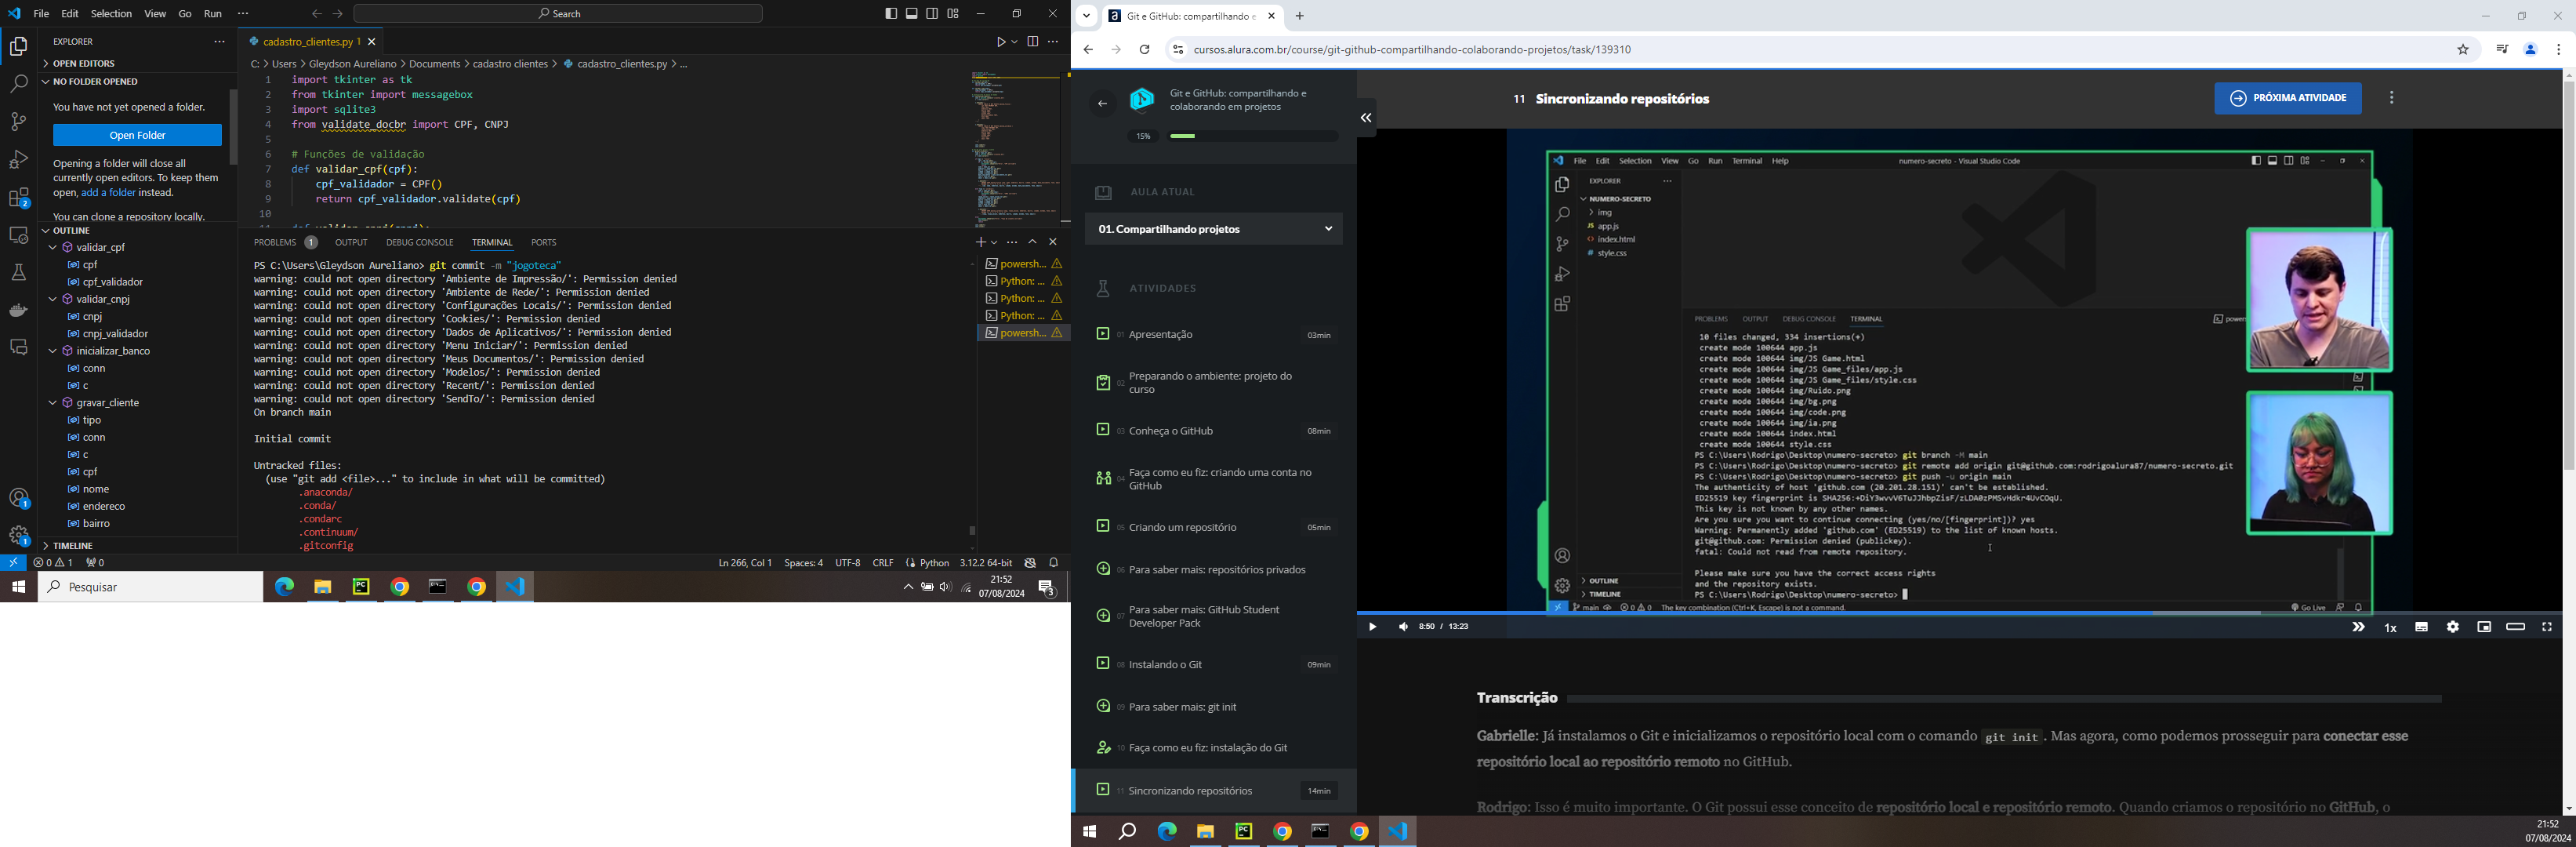
Task: Skip forward with double-arrow icon in video player
Action: [2358, 627]
